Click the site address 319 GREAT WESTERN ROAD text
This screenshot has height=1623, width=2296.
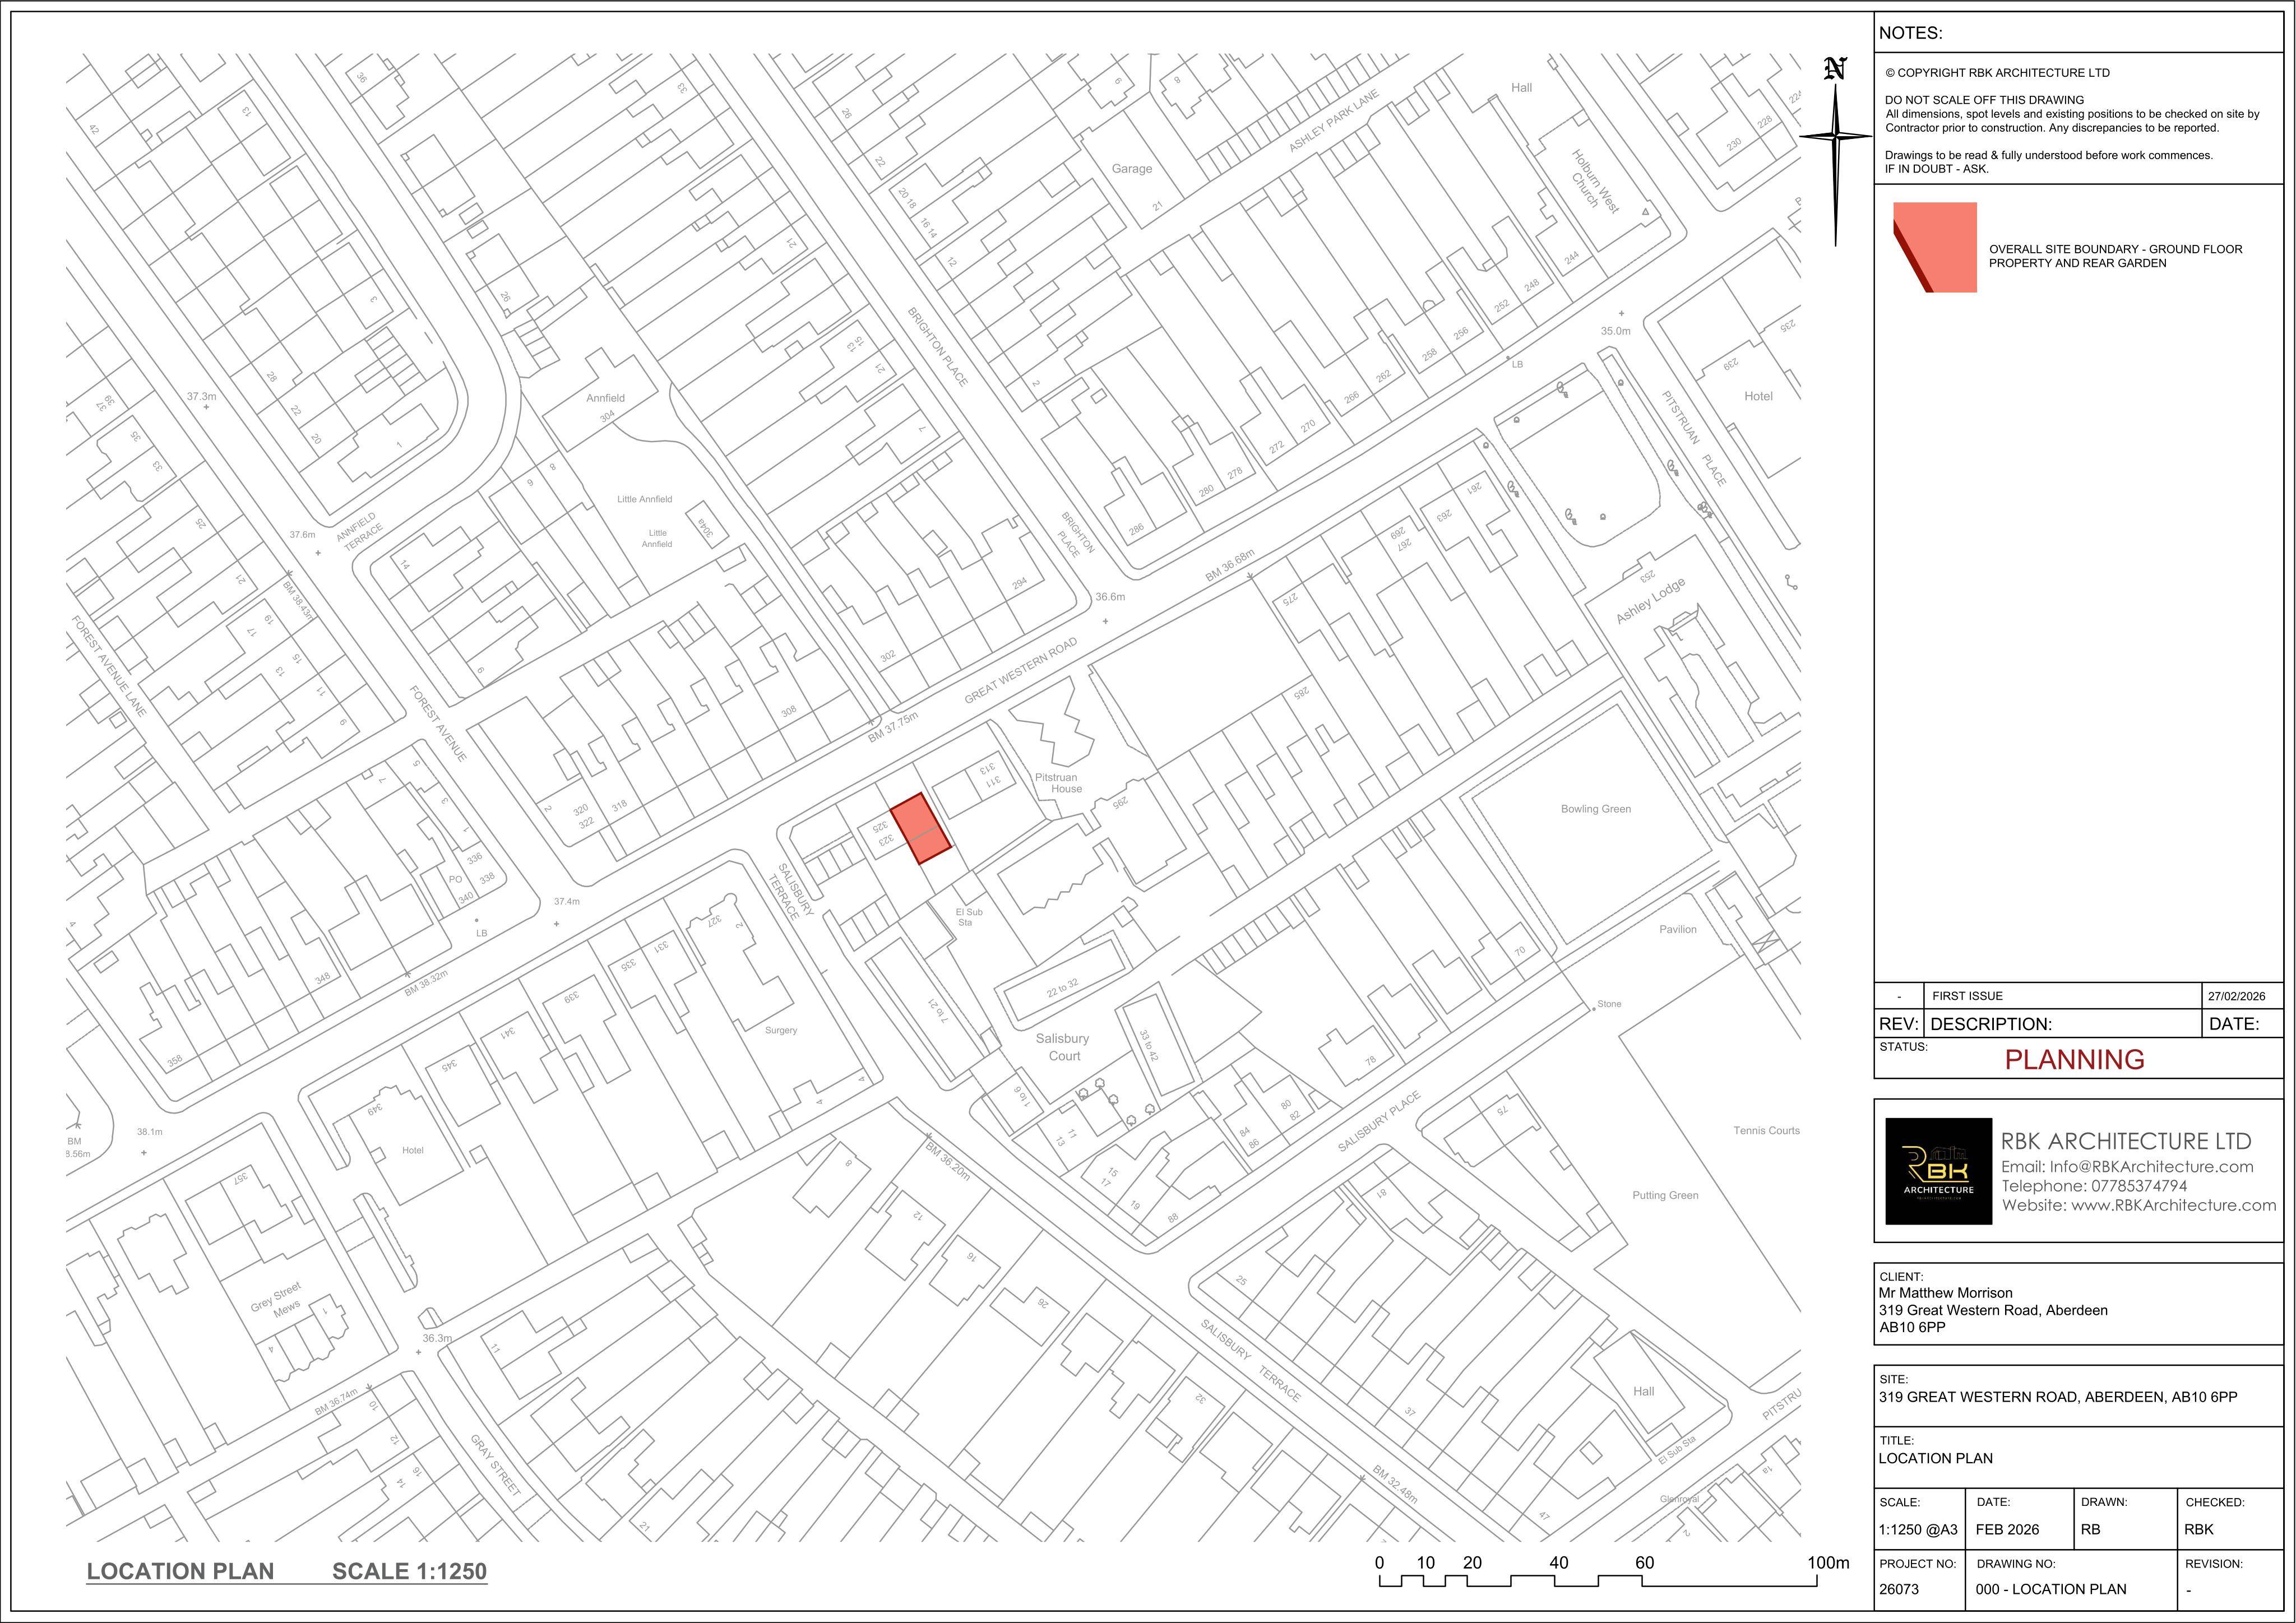pos(2058,1397)
